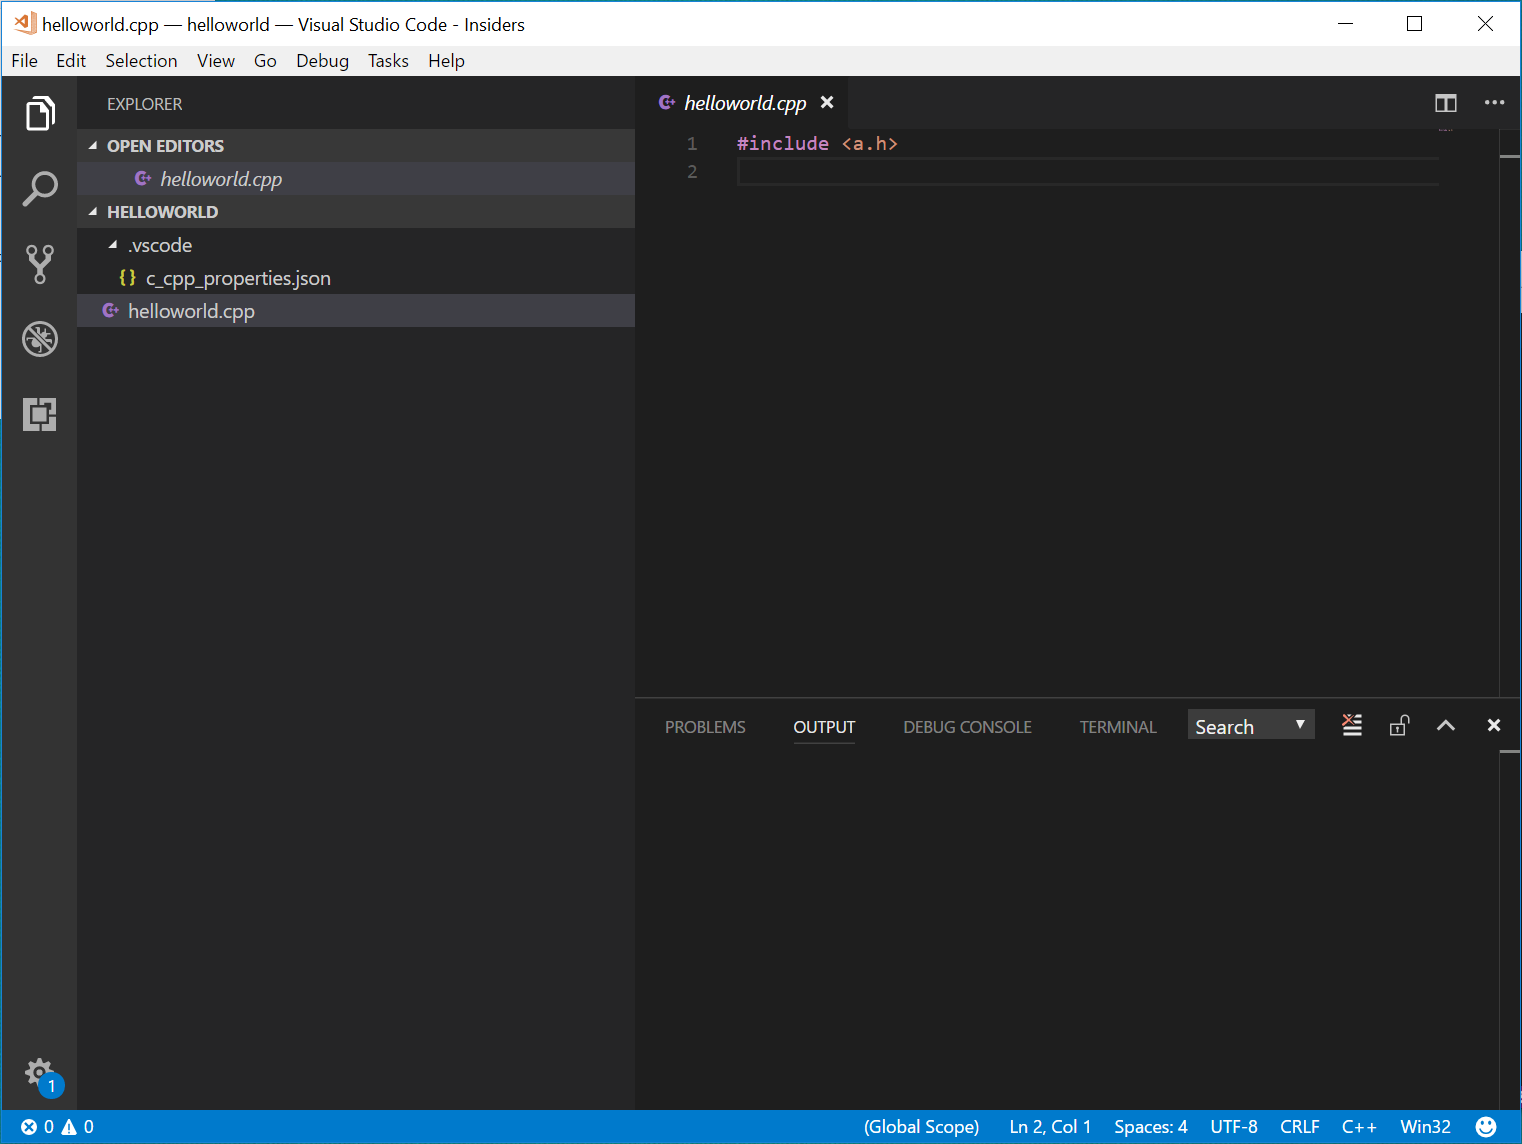
Task: Open the editor More Actions ellipsis
Action: [1494, 103]
